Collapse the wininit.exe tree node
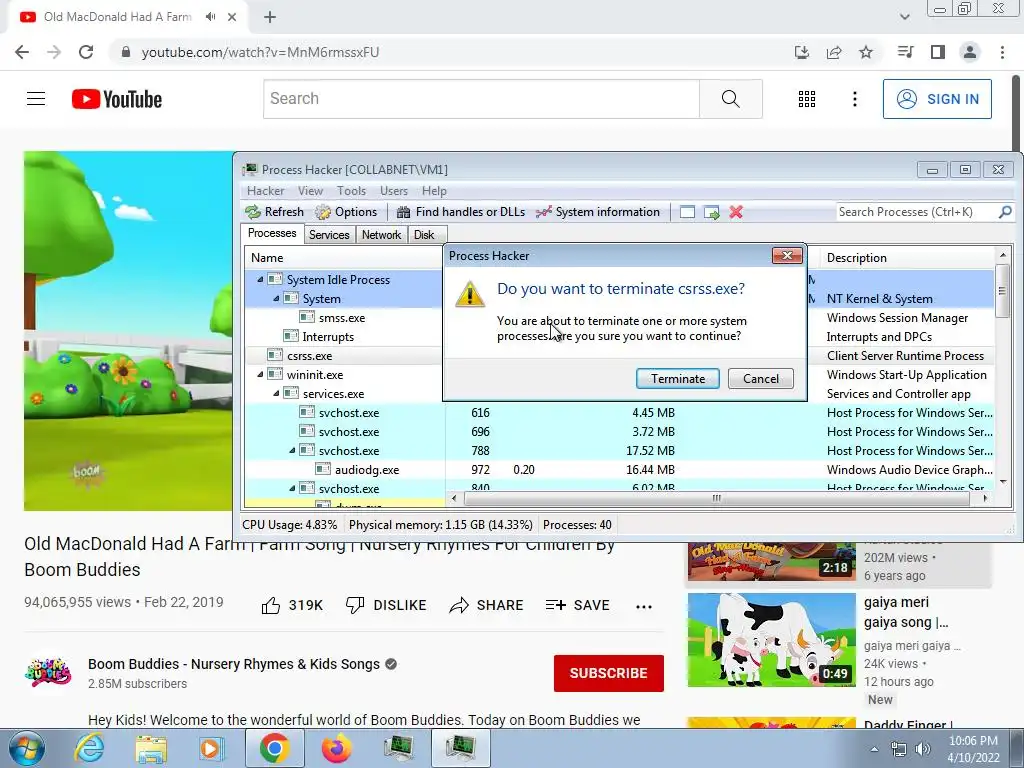The height and width of the screenshot is (768, 1024). 260,375
